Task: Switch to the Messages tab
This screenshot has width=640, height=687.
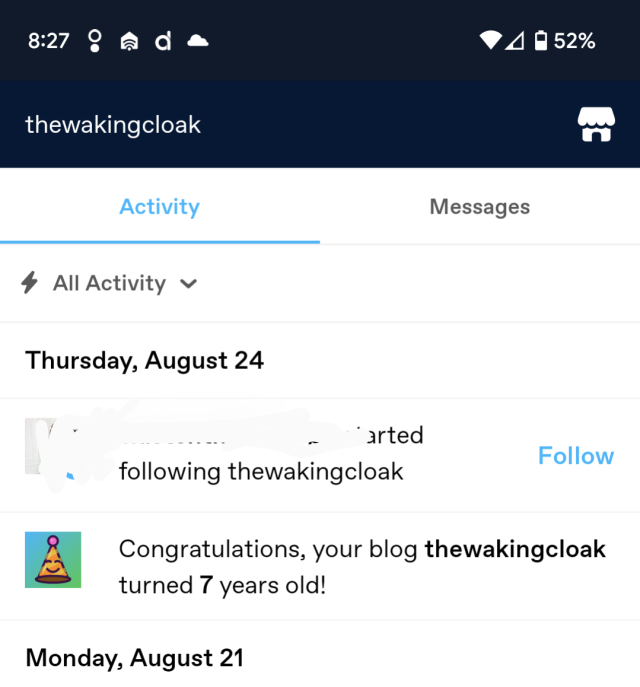Action: click(480, 206)
